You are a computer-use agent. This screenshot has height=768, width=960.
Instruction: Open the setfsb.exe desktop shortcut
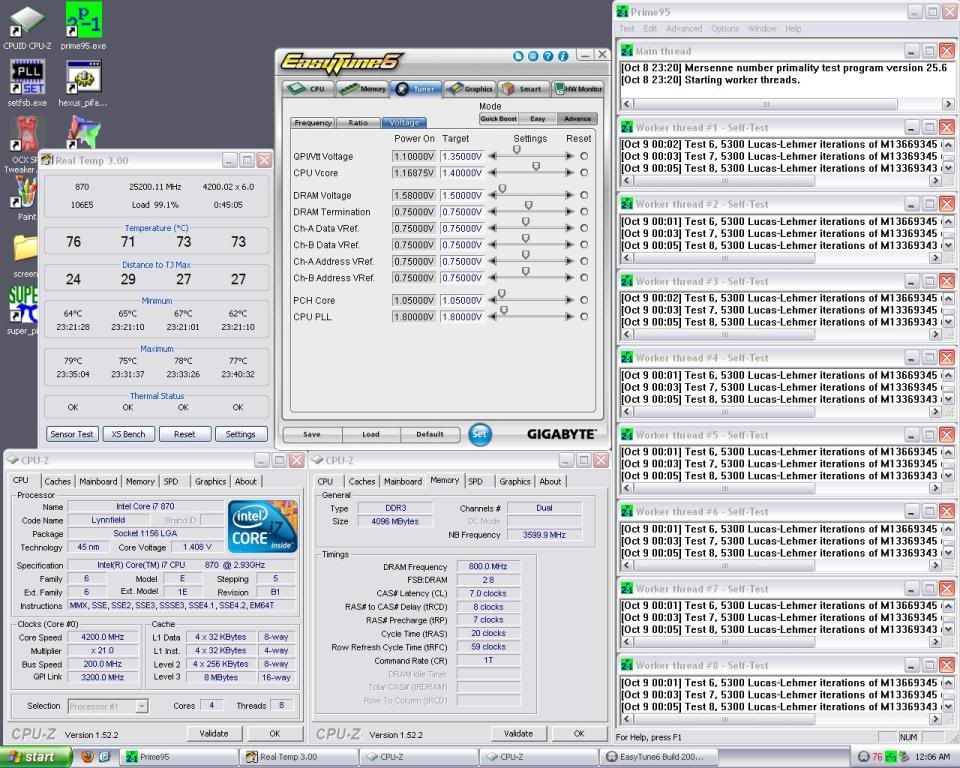tap(27, 84)
